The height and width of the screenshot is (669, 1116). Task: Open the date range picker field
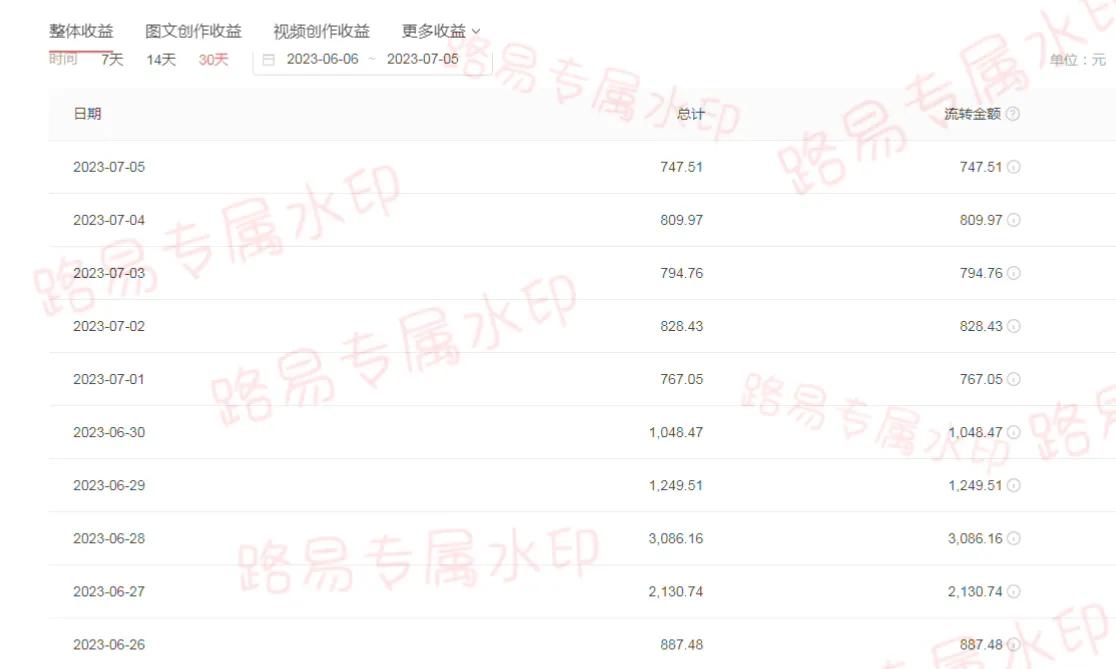pos(371,59)
